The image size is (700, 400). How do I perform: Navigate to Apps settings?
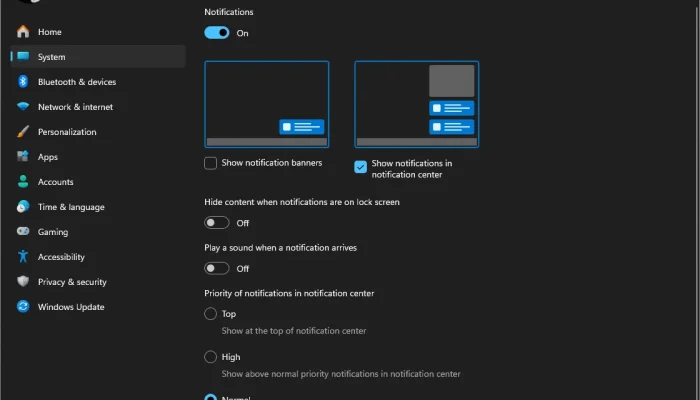98,157
